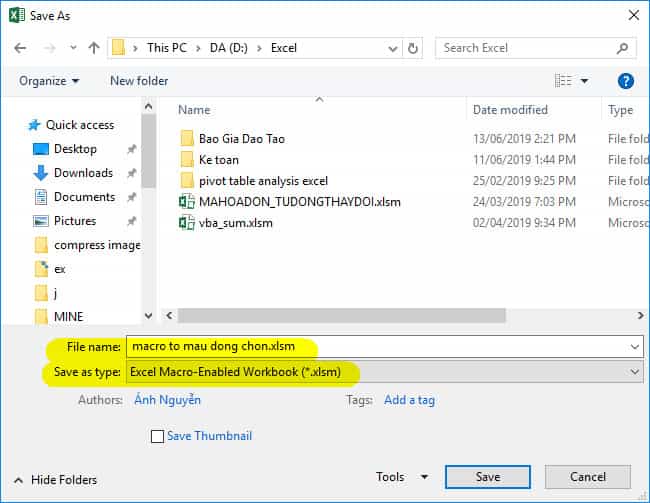
Task: Select the vba_sum.xlsm file
Action: pyautogui.click(x=235, y=223)
